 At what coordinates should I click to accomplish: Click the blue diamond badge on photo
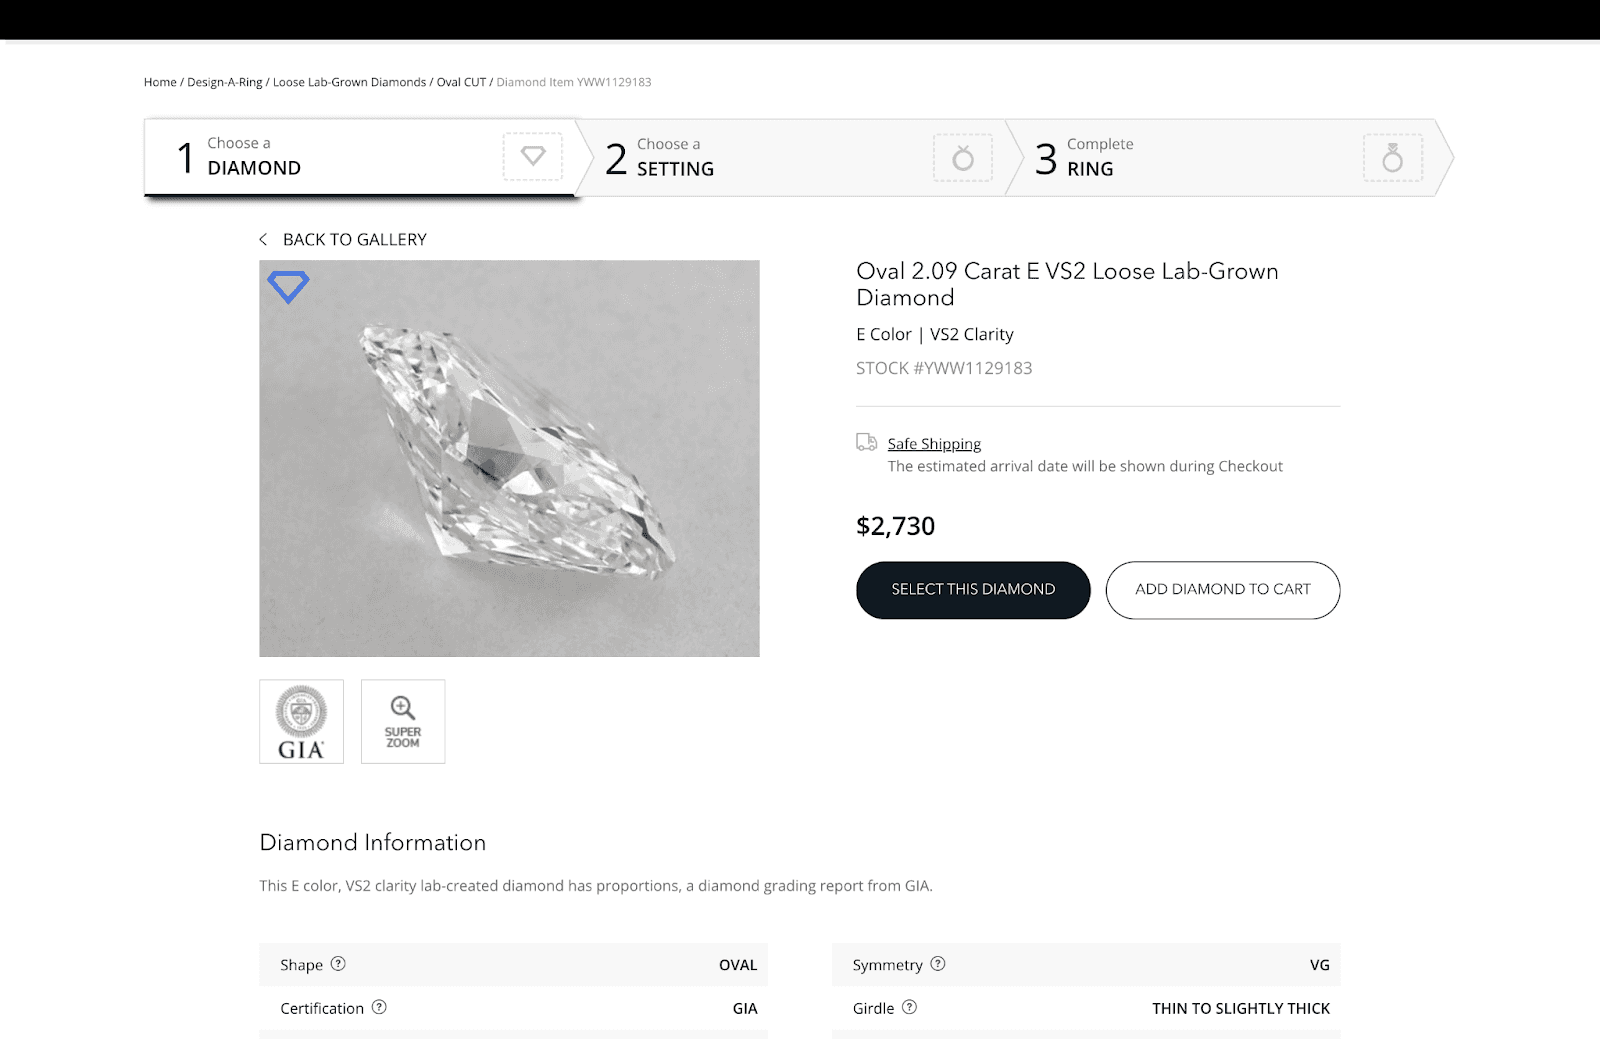pyautogui.click(x=288, y=286)
